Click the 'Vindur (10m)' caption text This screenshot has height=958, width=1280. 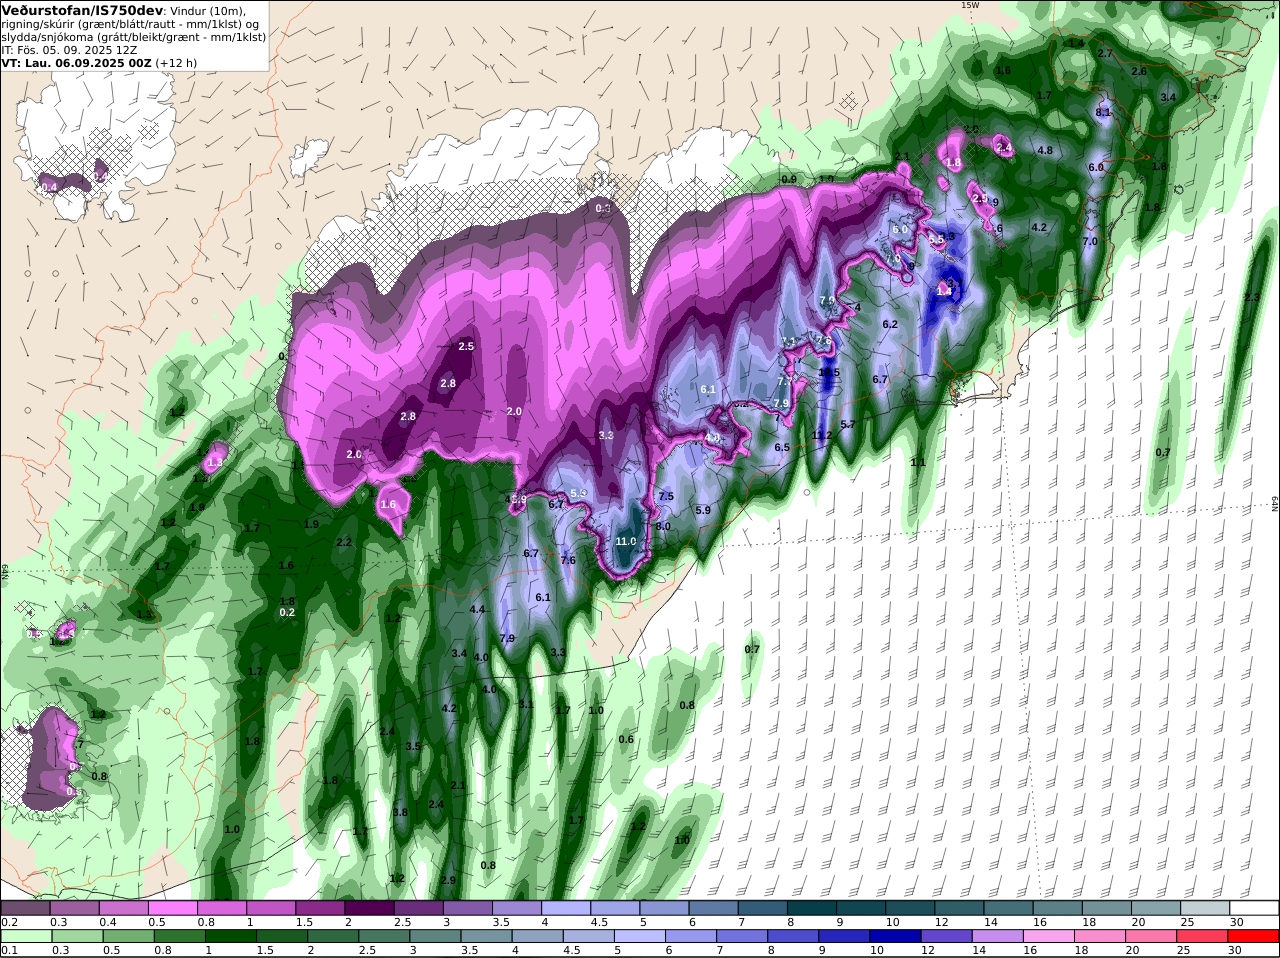(x=208, y=10)
